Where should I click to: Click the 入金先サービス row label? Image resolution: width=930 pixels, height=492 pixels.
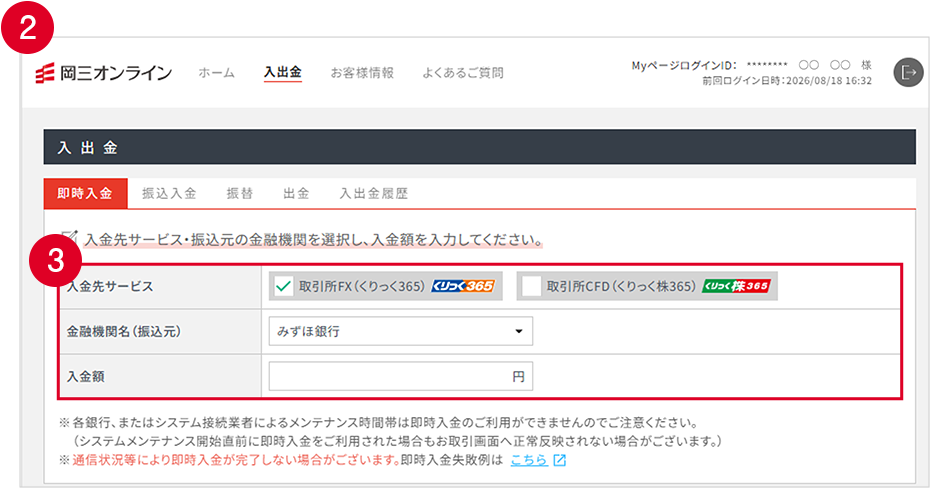tap(110, 286)
